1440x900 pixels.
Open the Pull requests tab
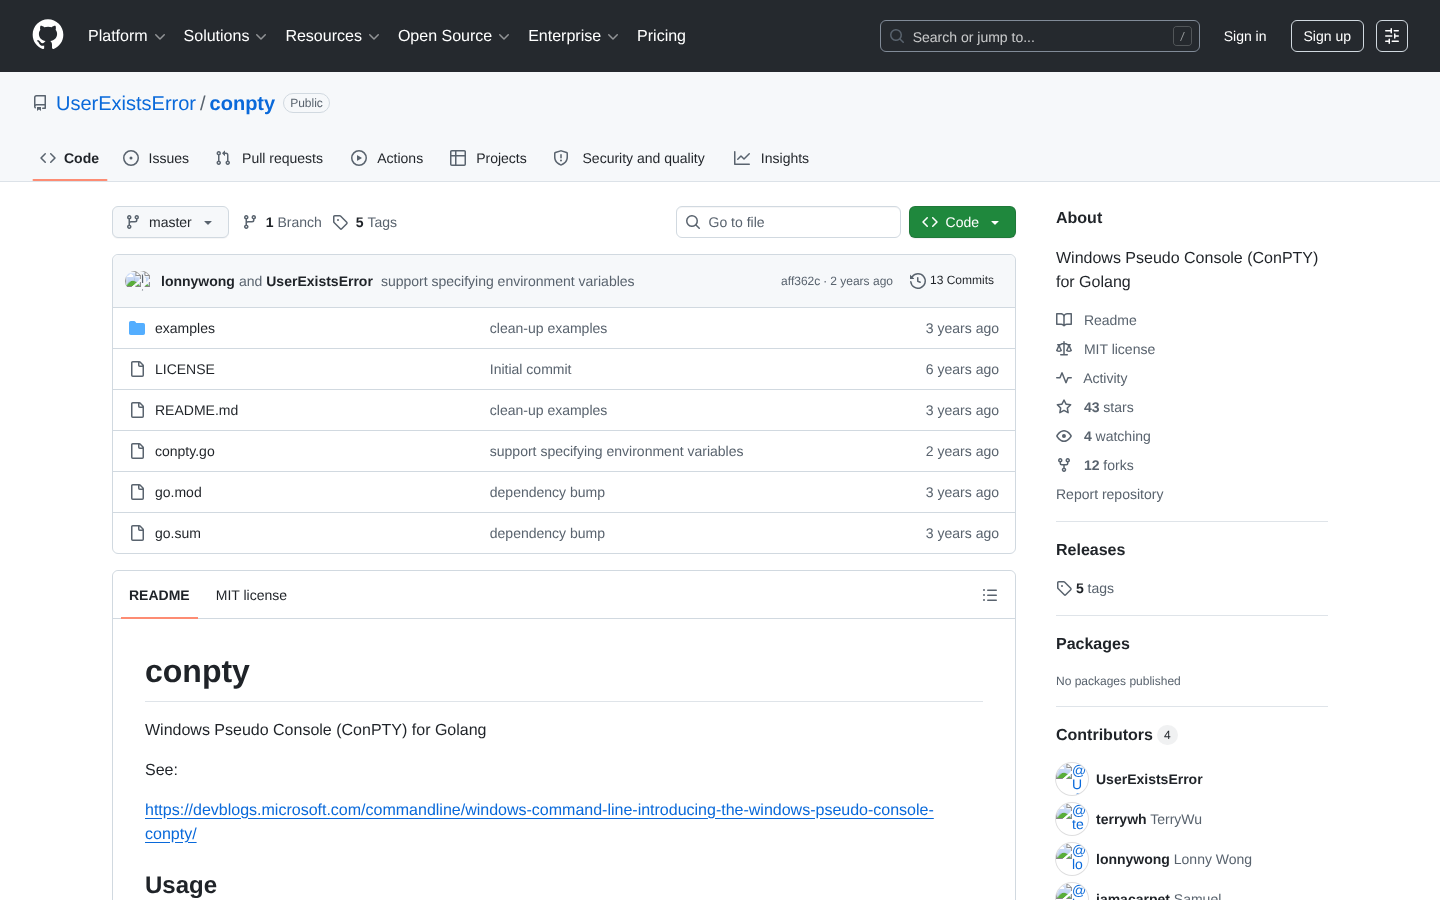269,158
